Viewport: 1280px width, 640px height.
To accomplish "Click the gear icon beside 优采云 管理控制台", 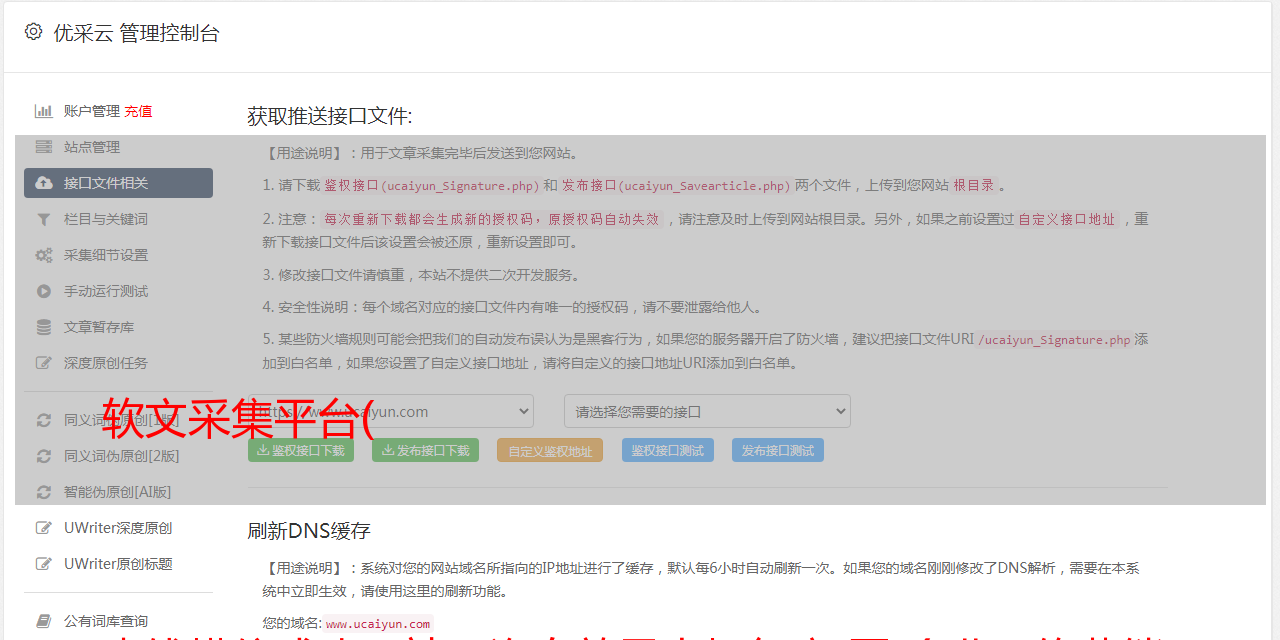I will click(34, 32).
